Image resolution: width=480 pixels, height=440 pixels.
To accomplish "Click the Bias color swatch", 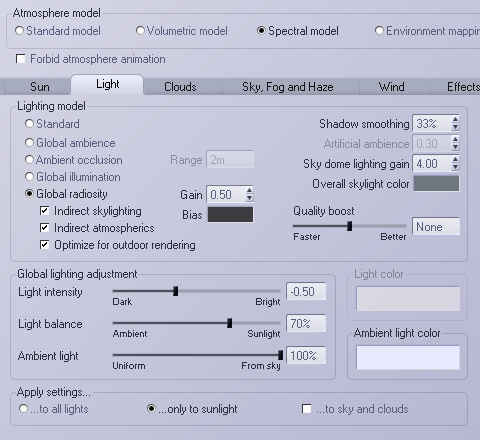I will point(230,214).
